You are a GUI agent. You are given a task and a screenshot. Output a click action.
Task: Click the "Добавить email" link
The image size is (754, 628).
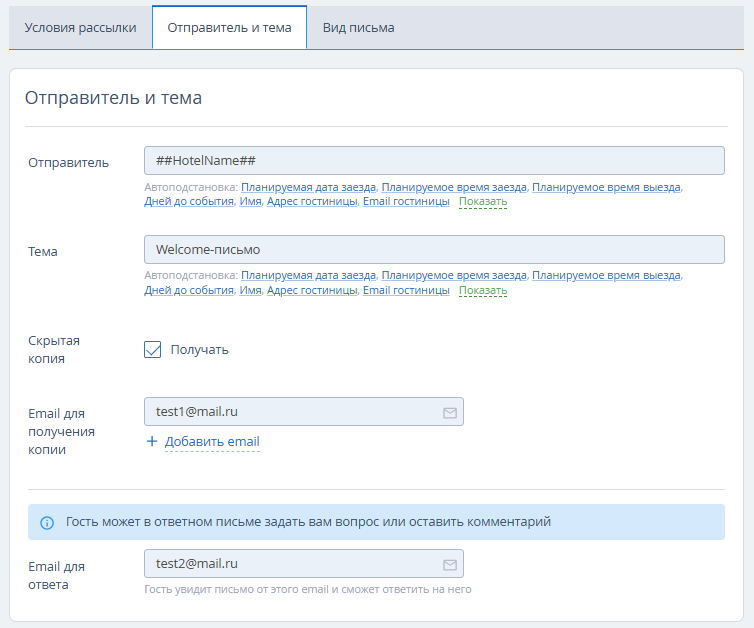(212, 442)
